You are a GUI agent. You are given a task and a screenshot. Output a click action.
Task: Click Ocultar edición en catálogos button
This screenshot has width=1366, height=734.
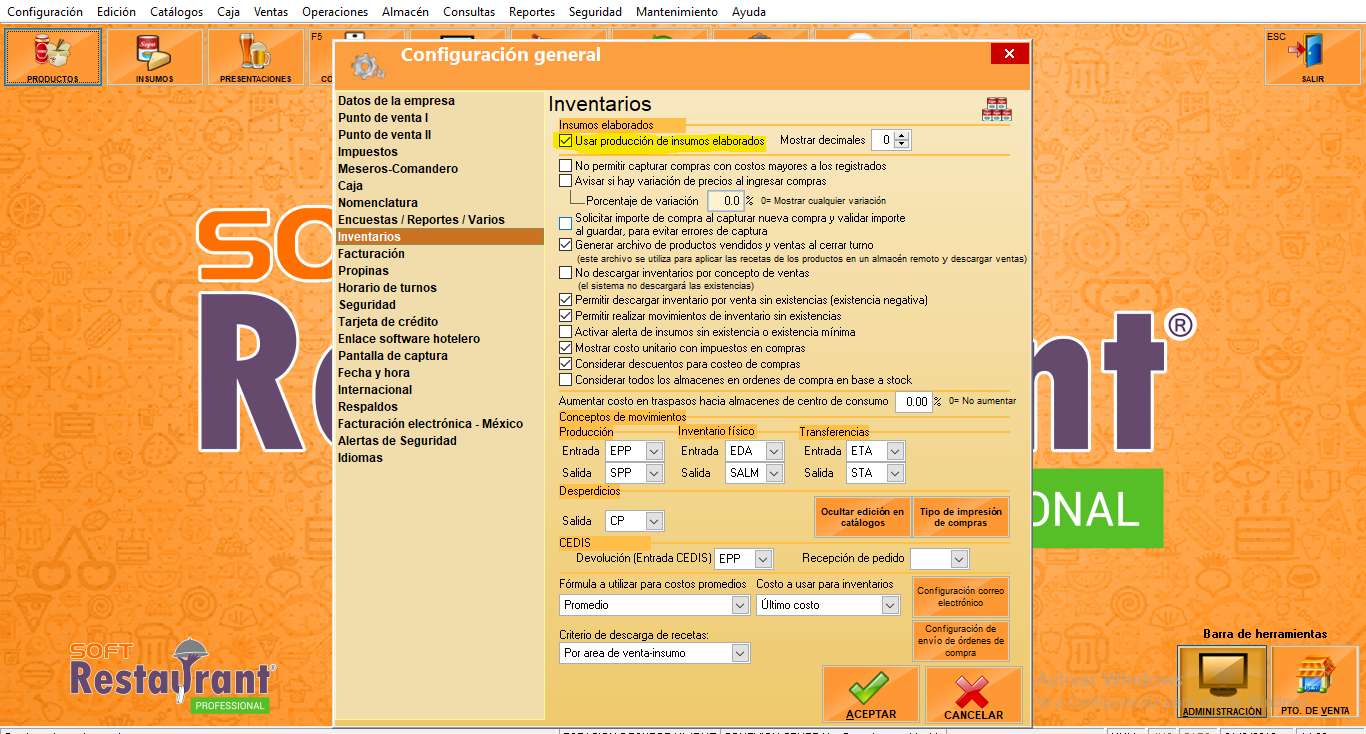point(862,517)
